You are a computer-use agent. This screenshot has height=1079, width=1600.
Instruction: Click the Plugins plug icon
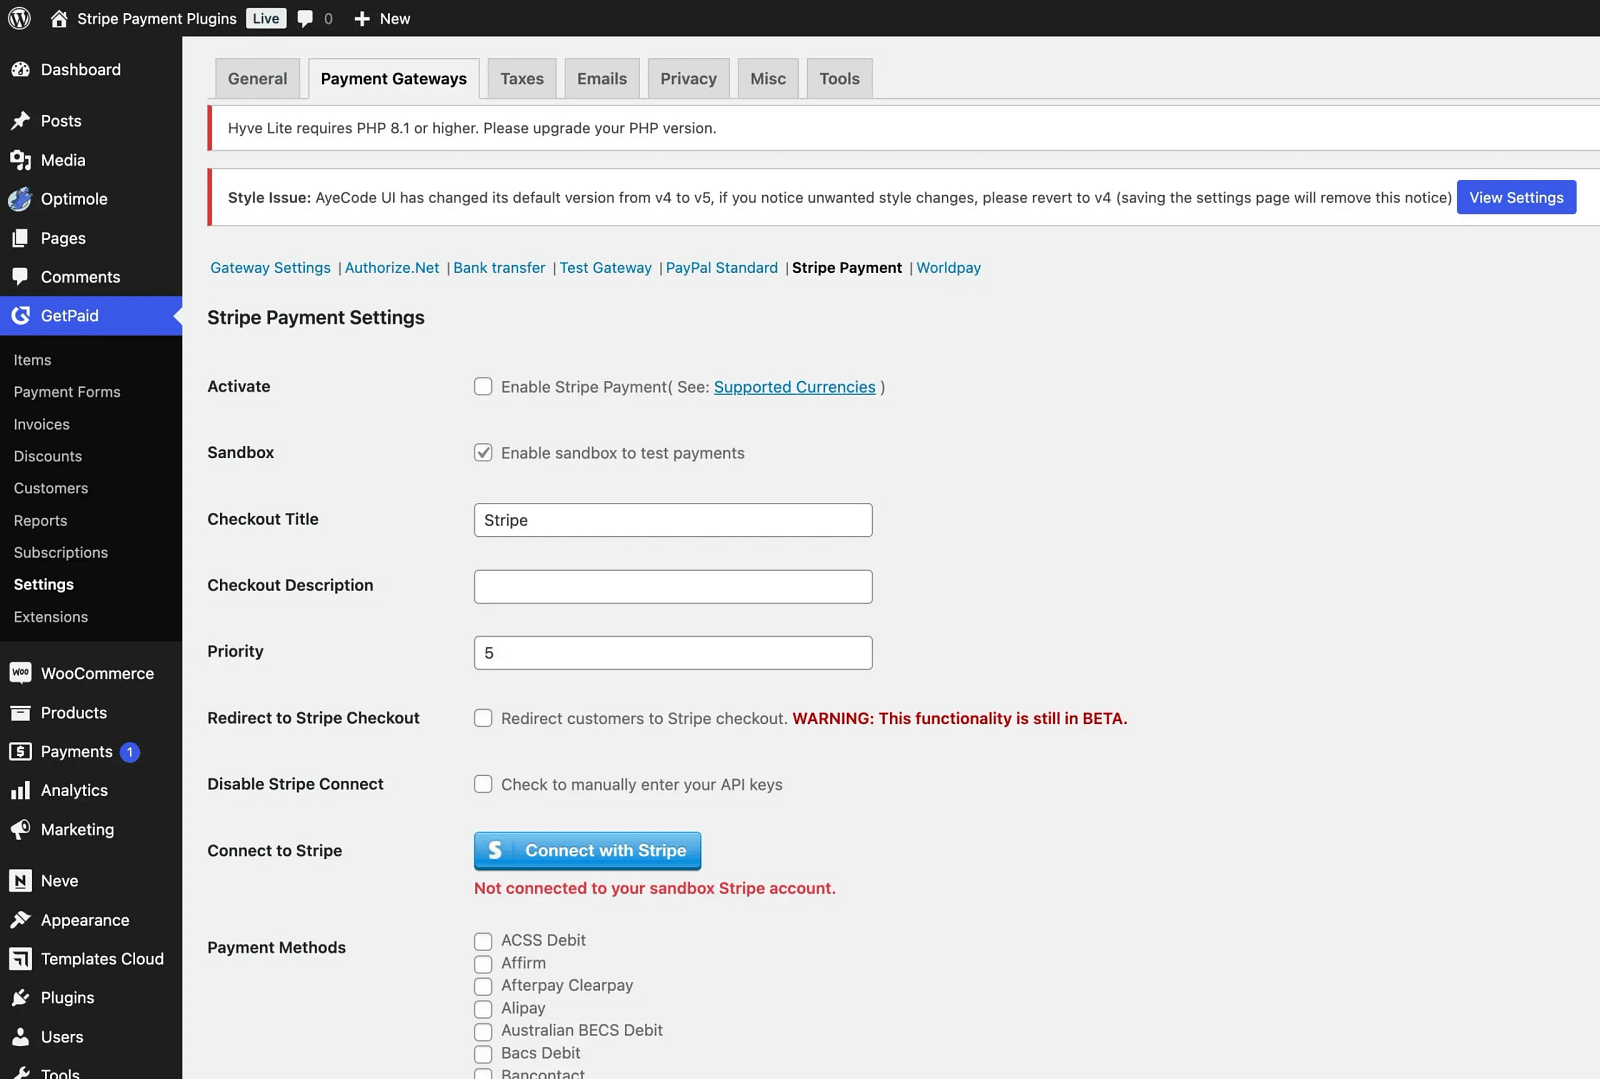[x=20, y=998]
